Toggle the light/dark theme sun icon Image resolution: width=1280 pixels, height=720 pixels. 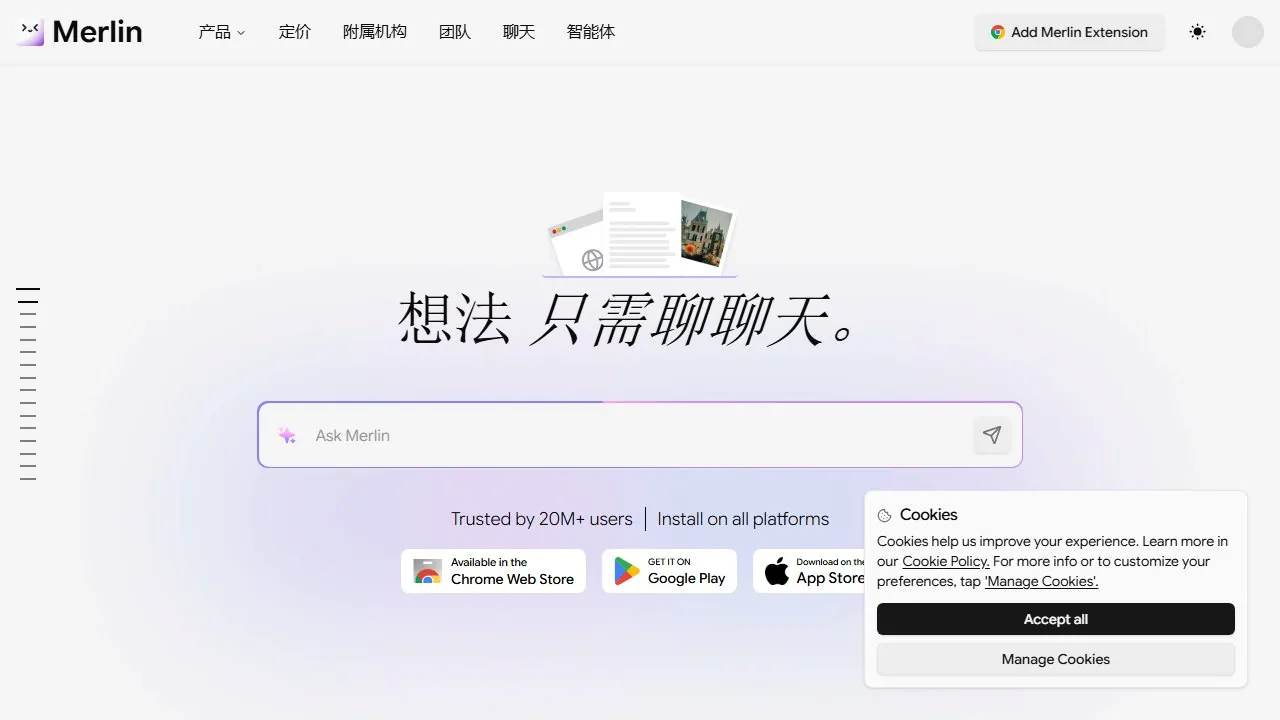1197,32
